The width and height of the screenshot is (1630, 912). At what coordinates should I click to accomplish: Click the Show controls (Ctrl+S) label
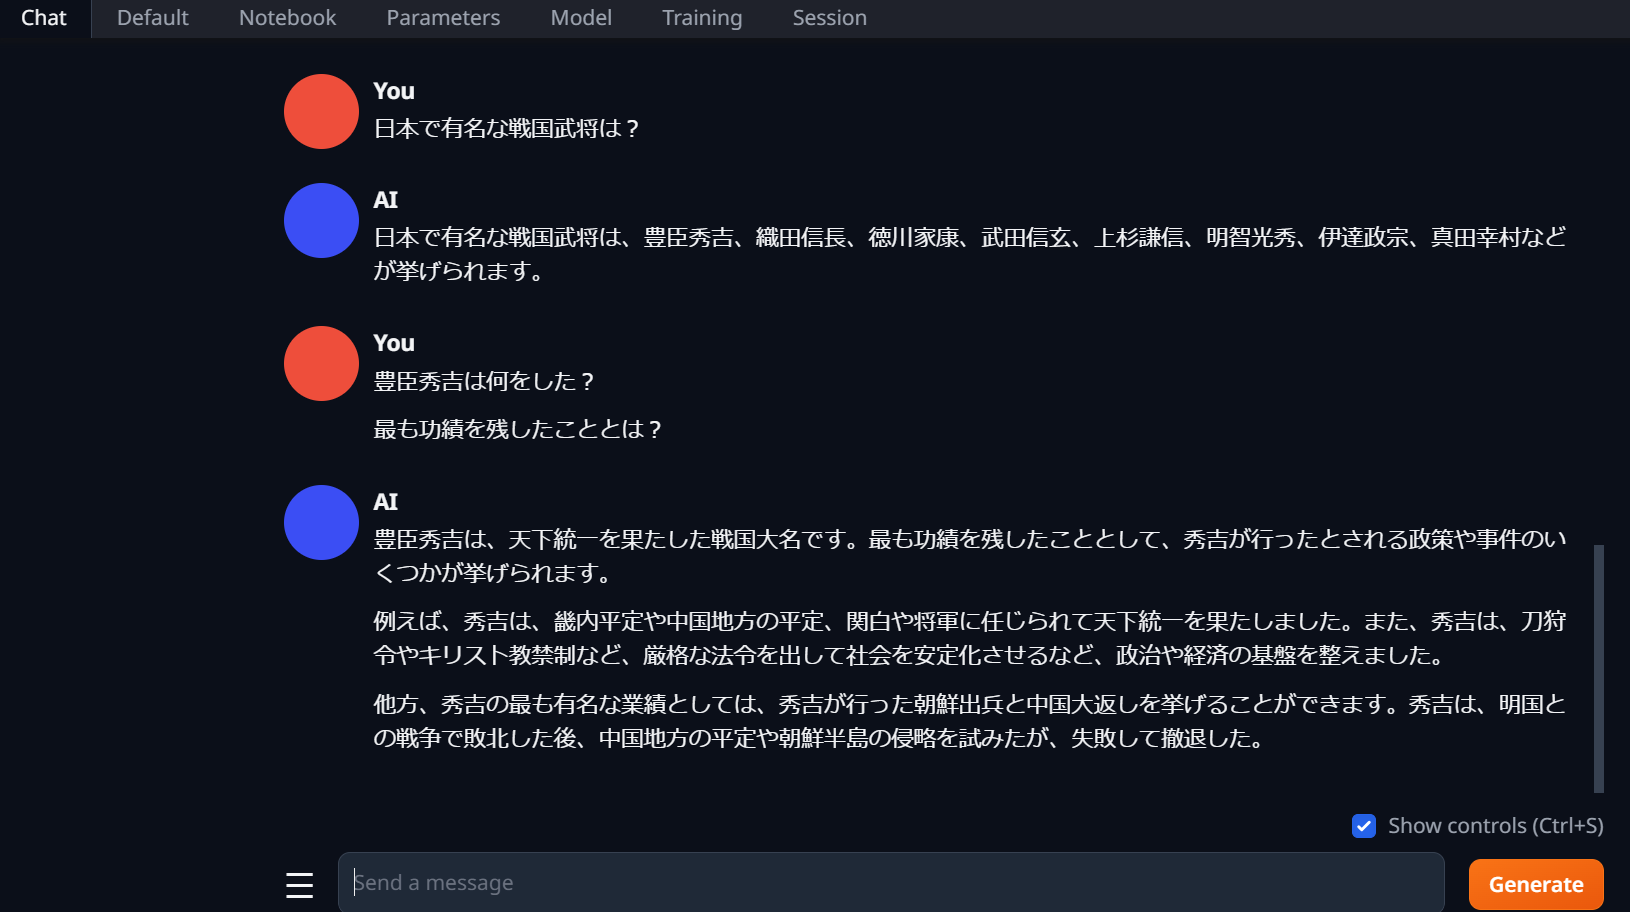click(x=1496, y=826)
